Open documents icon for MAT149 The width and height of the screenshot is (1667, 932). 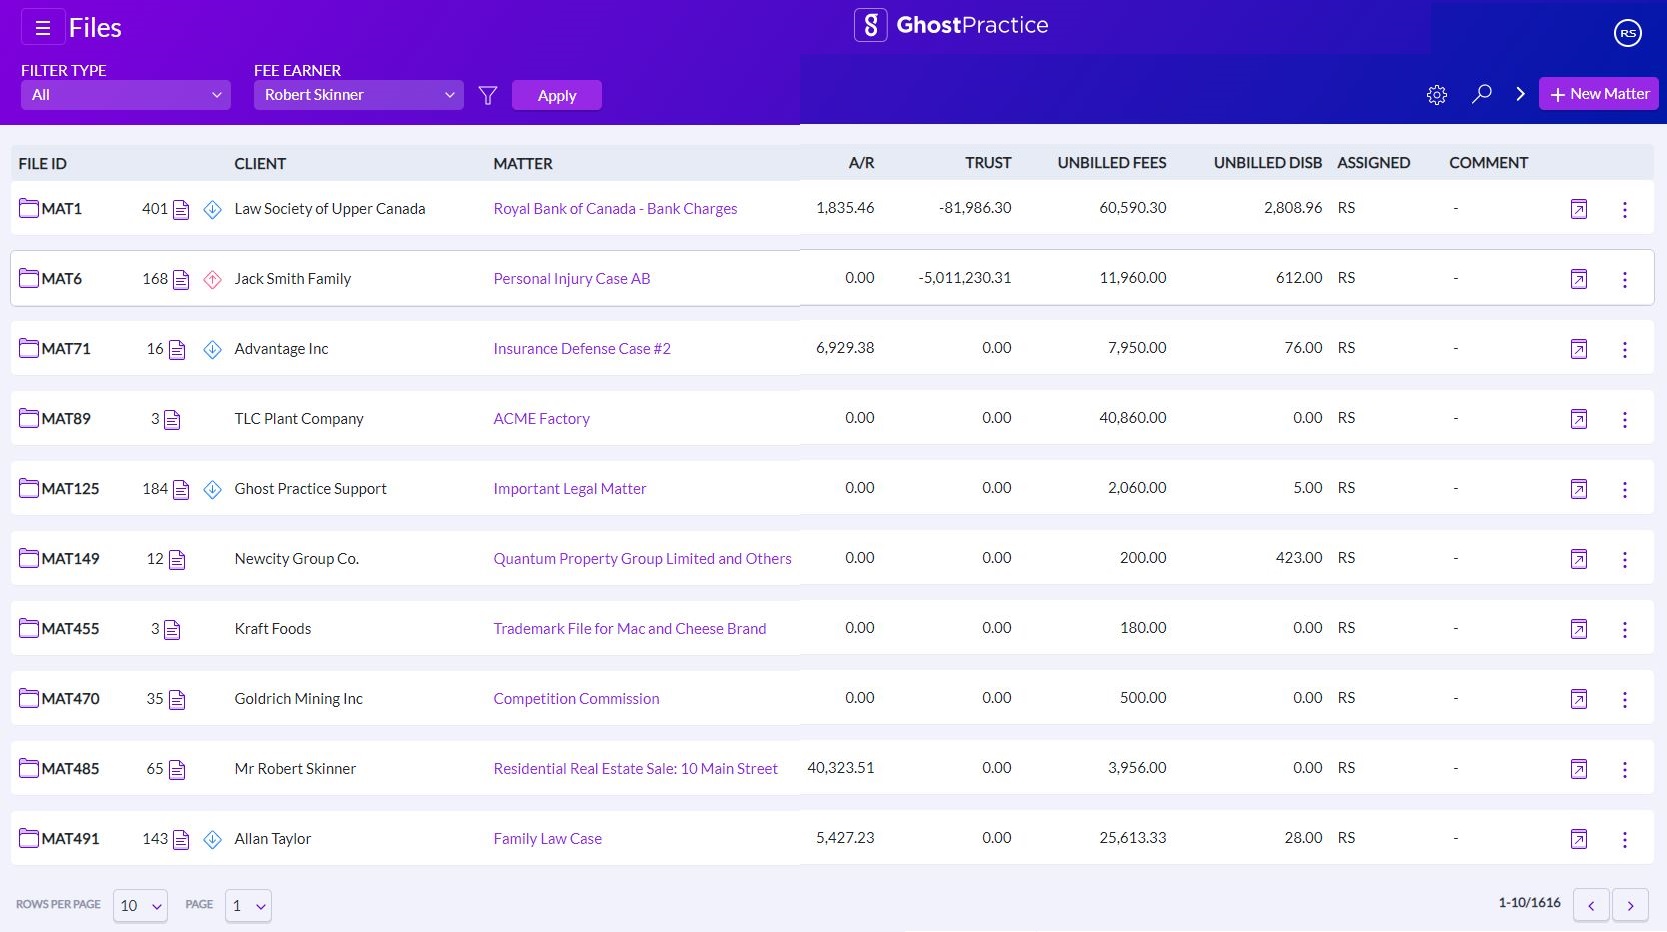click(x=177, y=559)
